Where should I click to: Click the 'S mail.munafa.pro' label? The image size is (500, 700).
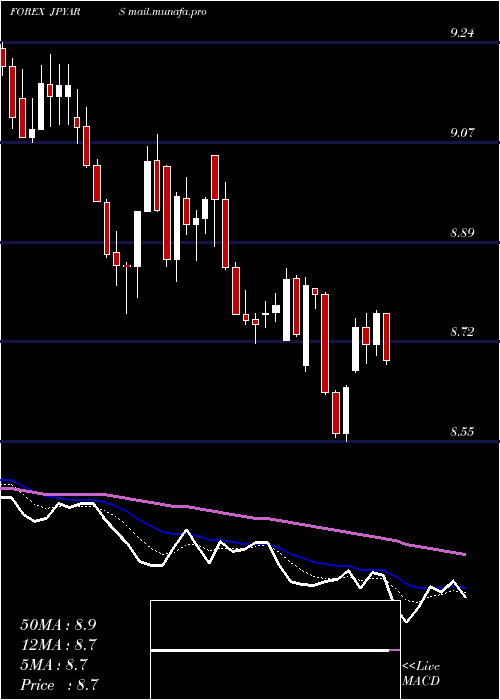pyautogui.click(x=162, y=12)
